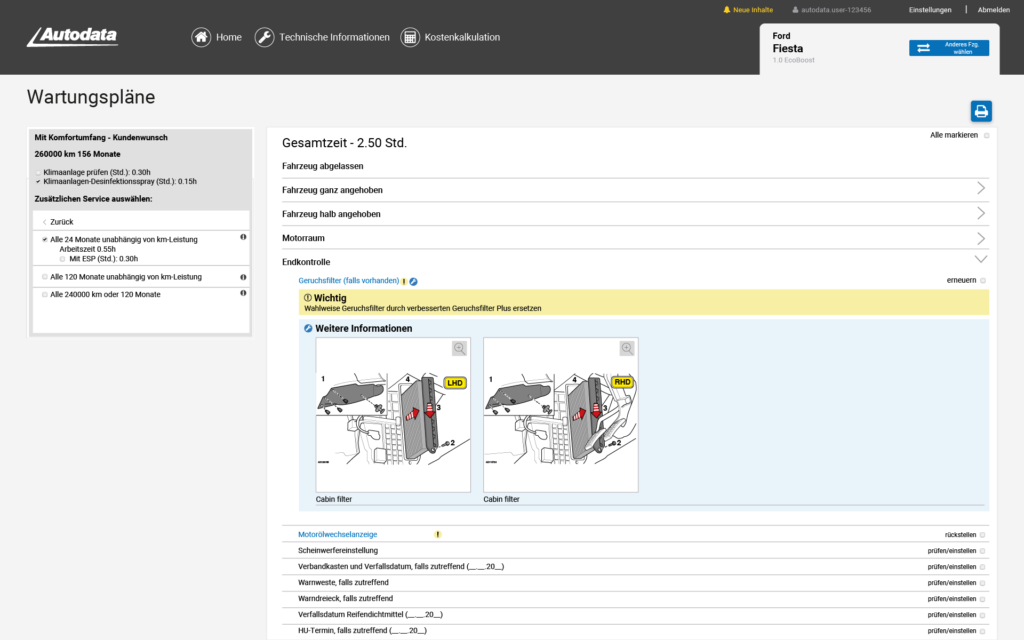Tick the Scheinwerfereinstellung prüfen/einstellen checkbox
Viewport: 1024px width, 640px height.
pos(982,551)
